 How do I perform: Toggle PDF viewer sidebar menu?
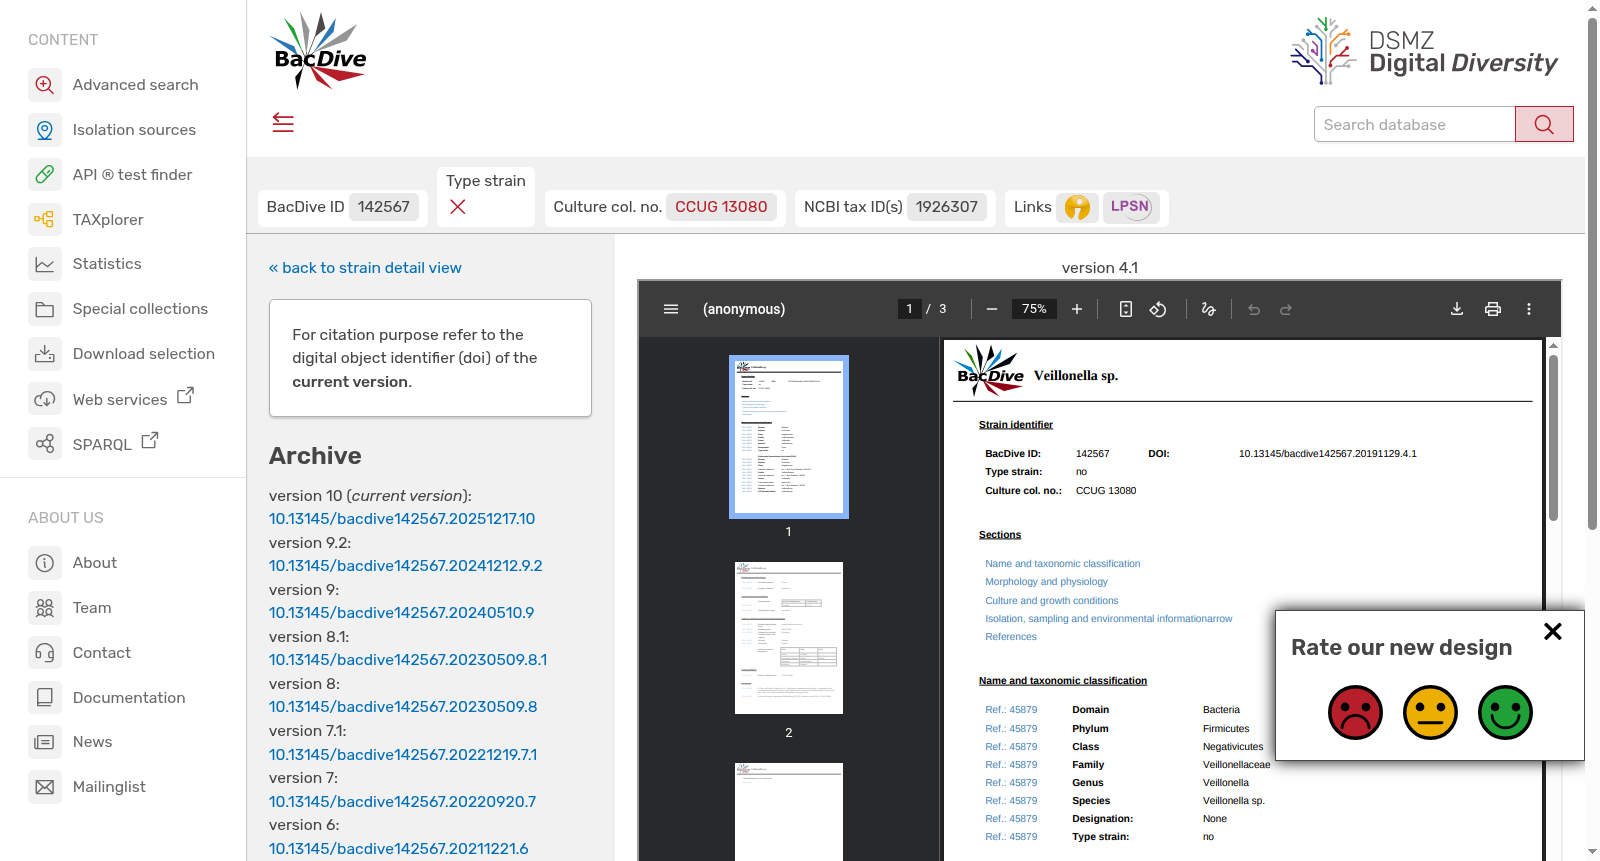click(671, 309)
